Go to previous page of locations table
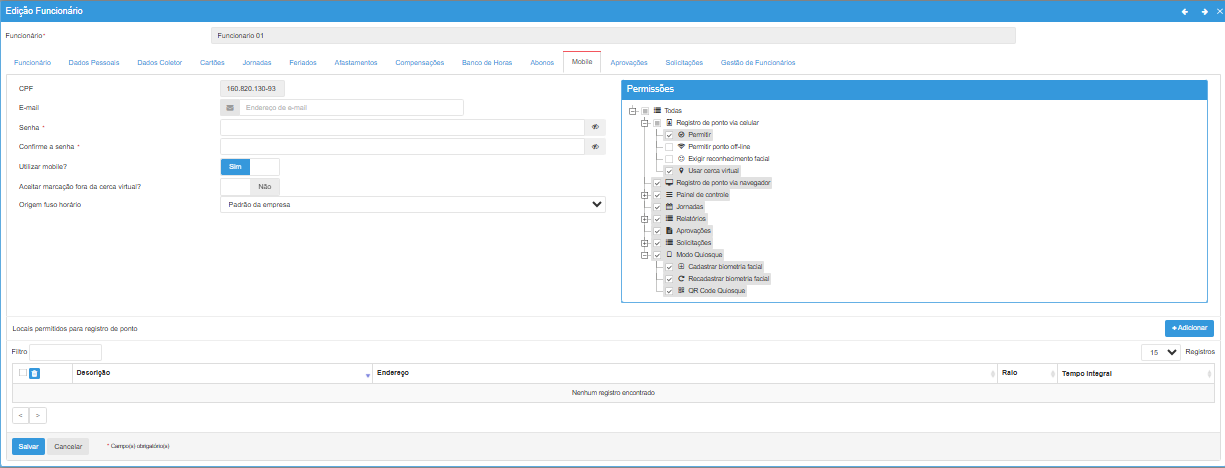The image size is (1225, 468). pos(21,414)
